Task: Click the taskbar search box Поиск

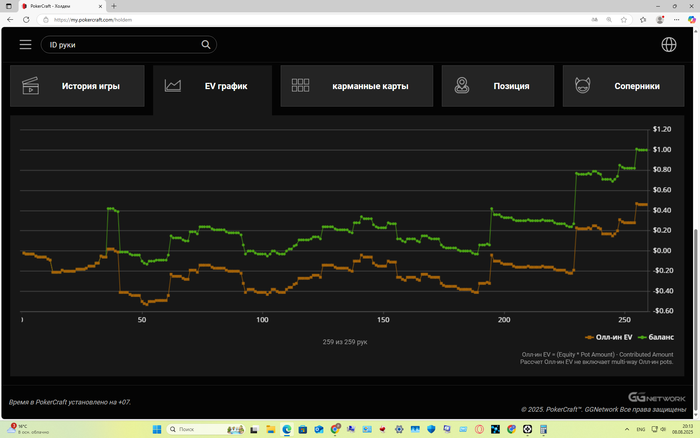Action: coord(206,430)
